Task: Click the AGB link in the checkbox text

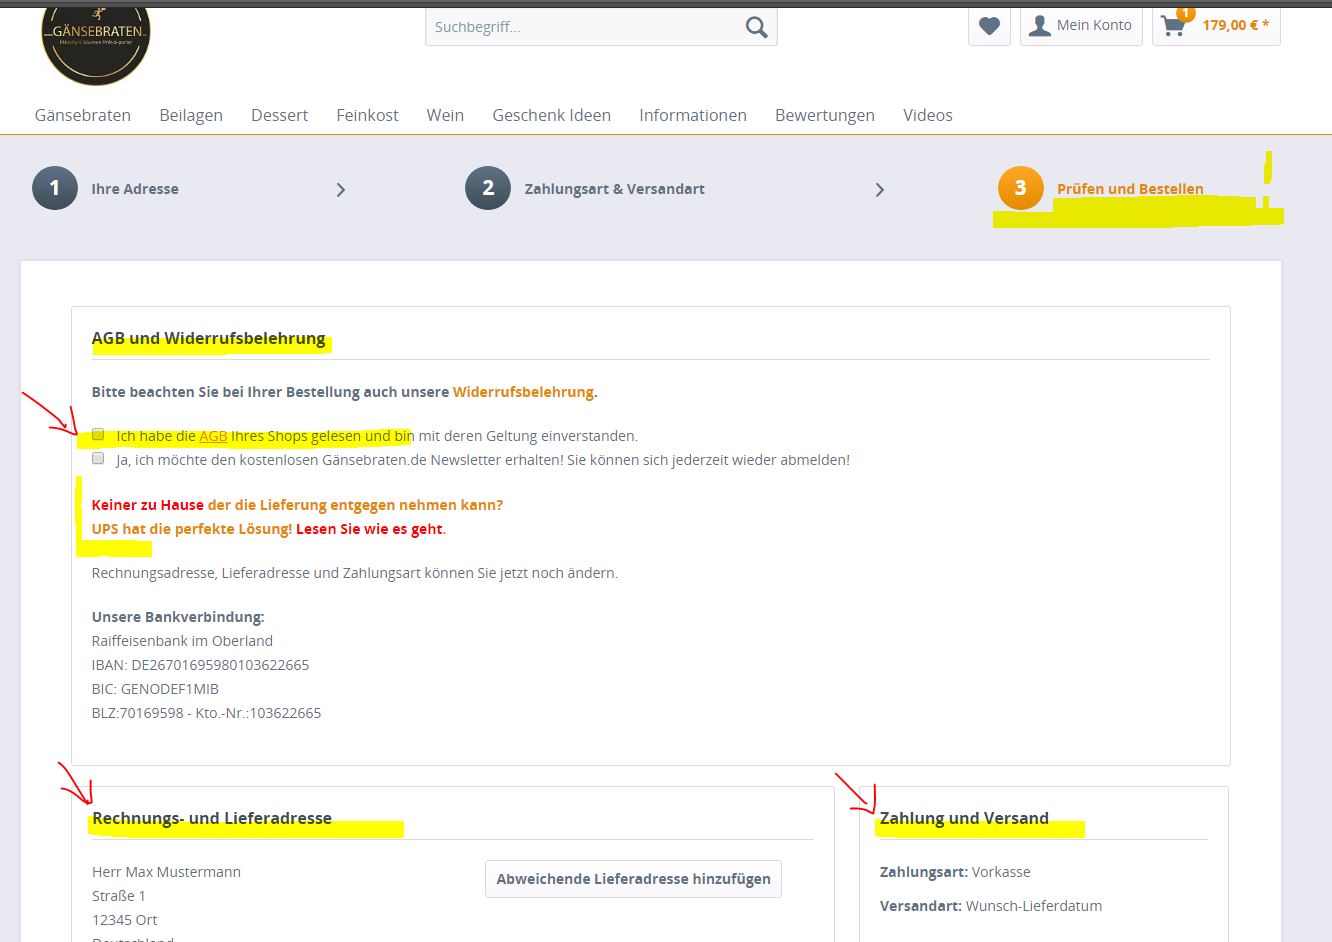Action: point(213,436)
